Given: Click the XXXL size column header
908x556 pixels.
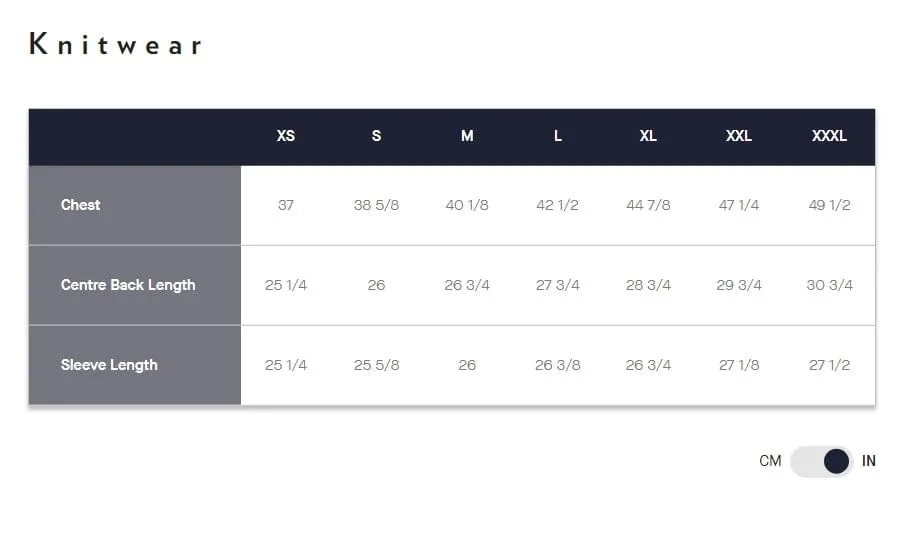Looking at the screenshot, I should click(x=829, y=136).
